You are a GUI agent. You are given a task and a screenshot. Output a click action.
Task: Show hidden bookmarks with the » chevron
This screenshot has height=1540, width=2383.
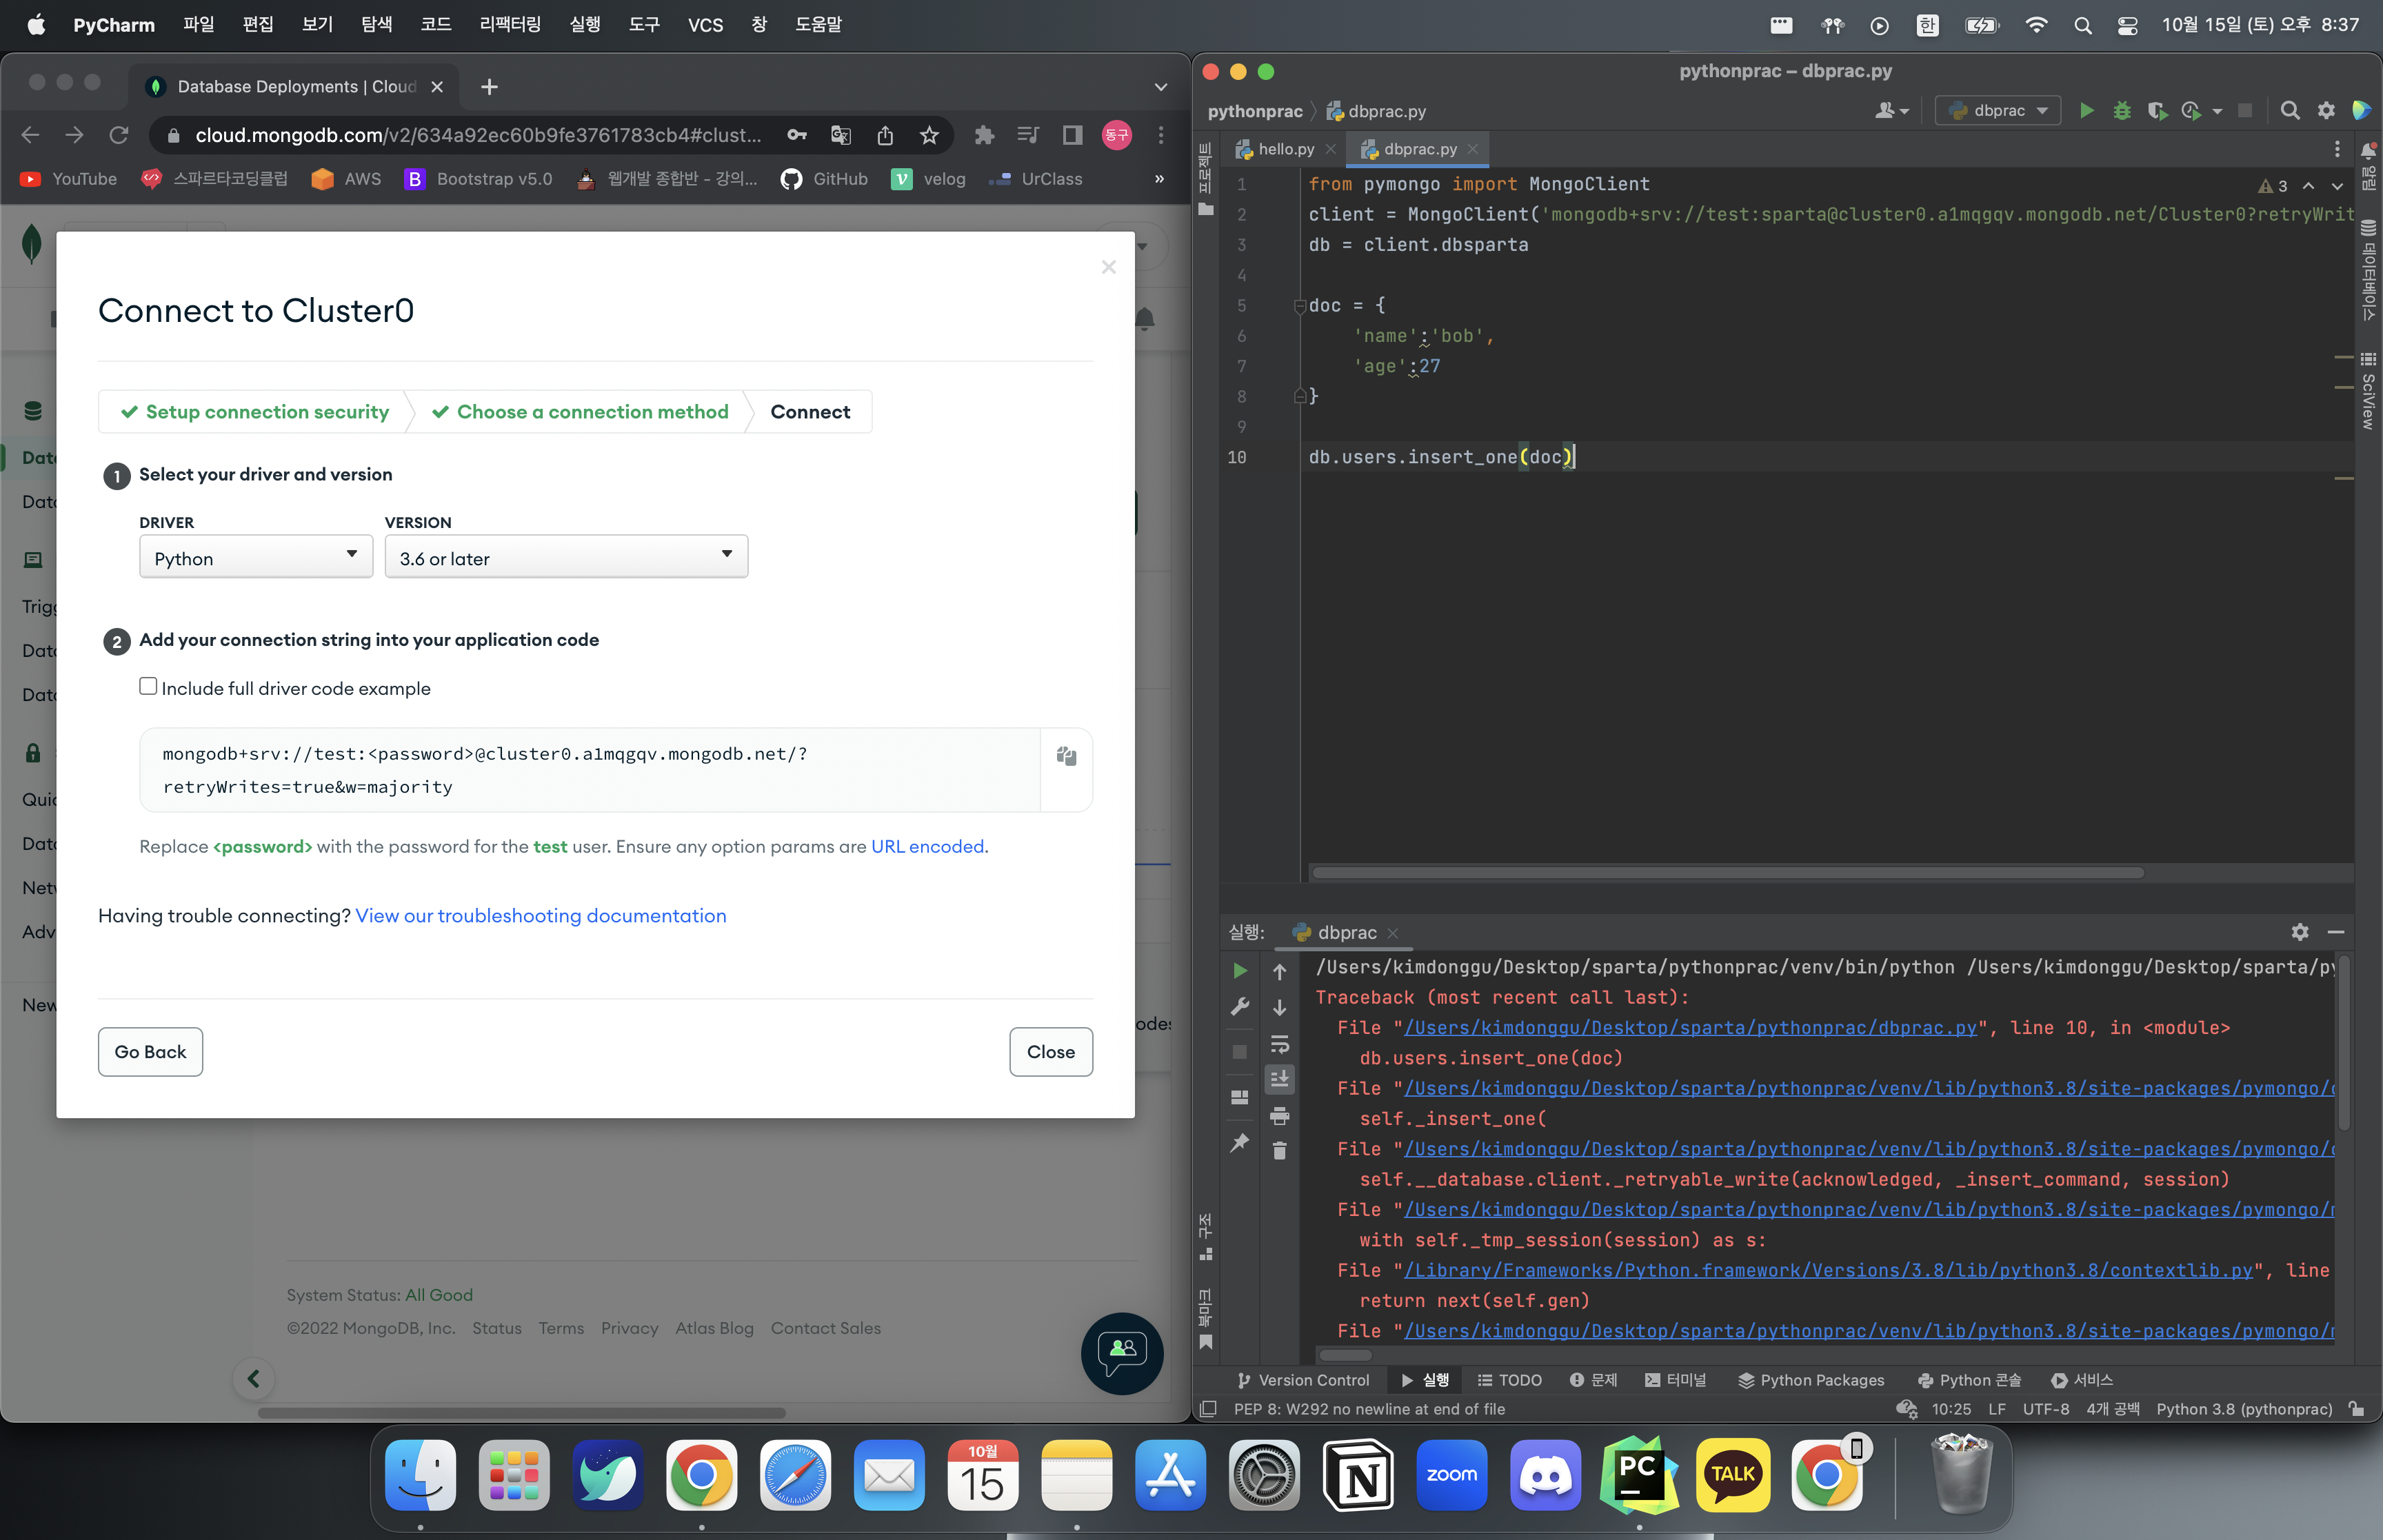[x=1159, y=179]
